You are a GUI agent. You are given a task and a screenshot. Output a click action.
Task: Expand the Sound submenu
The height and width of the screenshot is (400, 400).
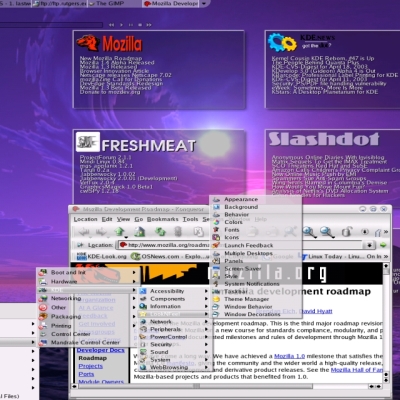pos(174,352)
